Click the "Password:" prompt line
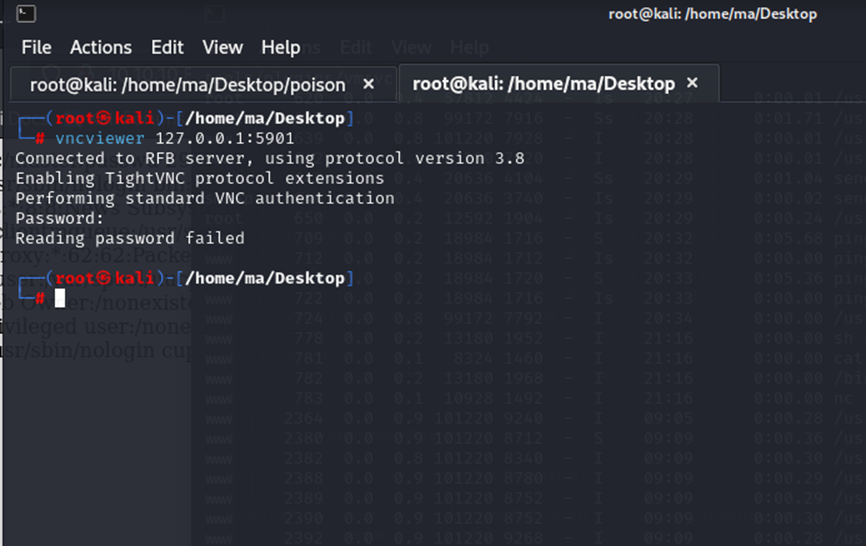Image resolution: width=866 pixels, height=546 pixels. coord(59,218)
